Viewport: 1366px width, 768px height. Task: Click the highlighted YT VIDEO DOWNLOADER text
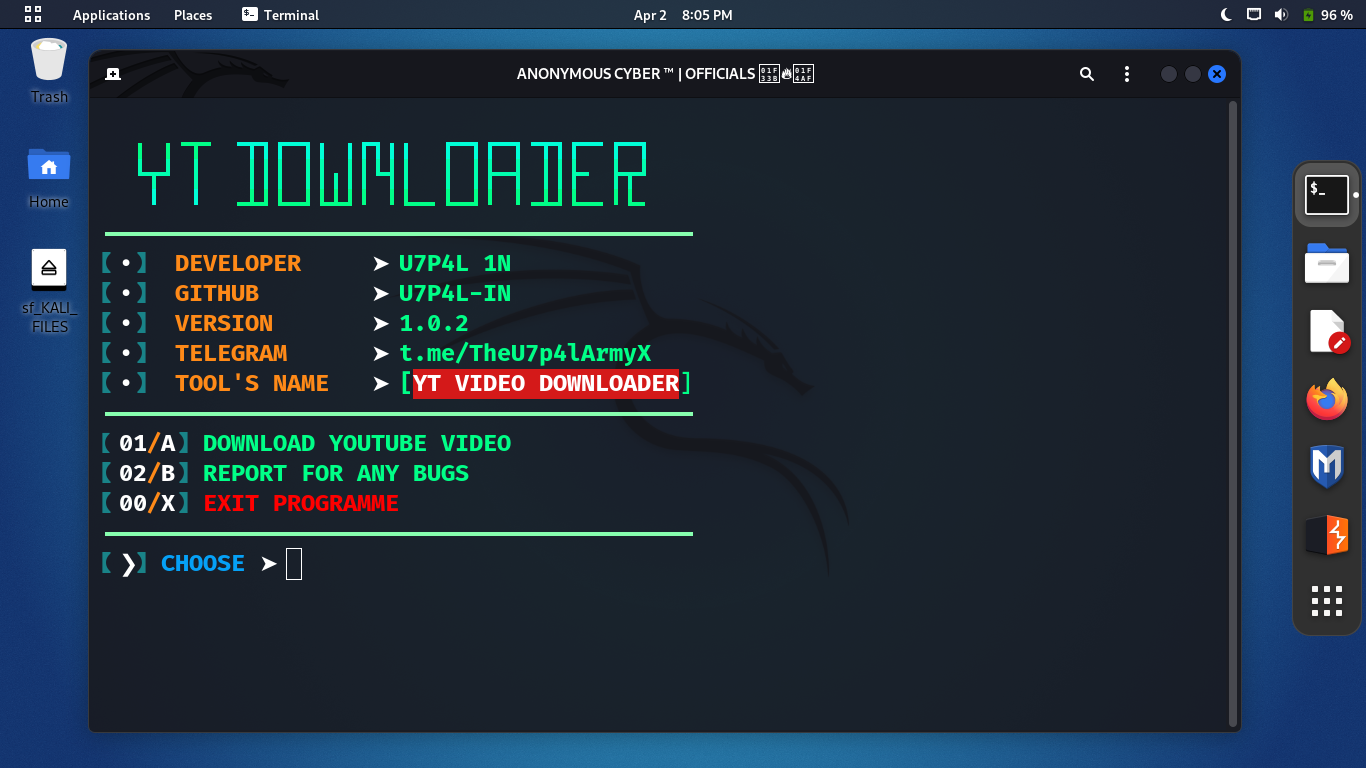tap(546, 384)
